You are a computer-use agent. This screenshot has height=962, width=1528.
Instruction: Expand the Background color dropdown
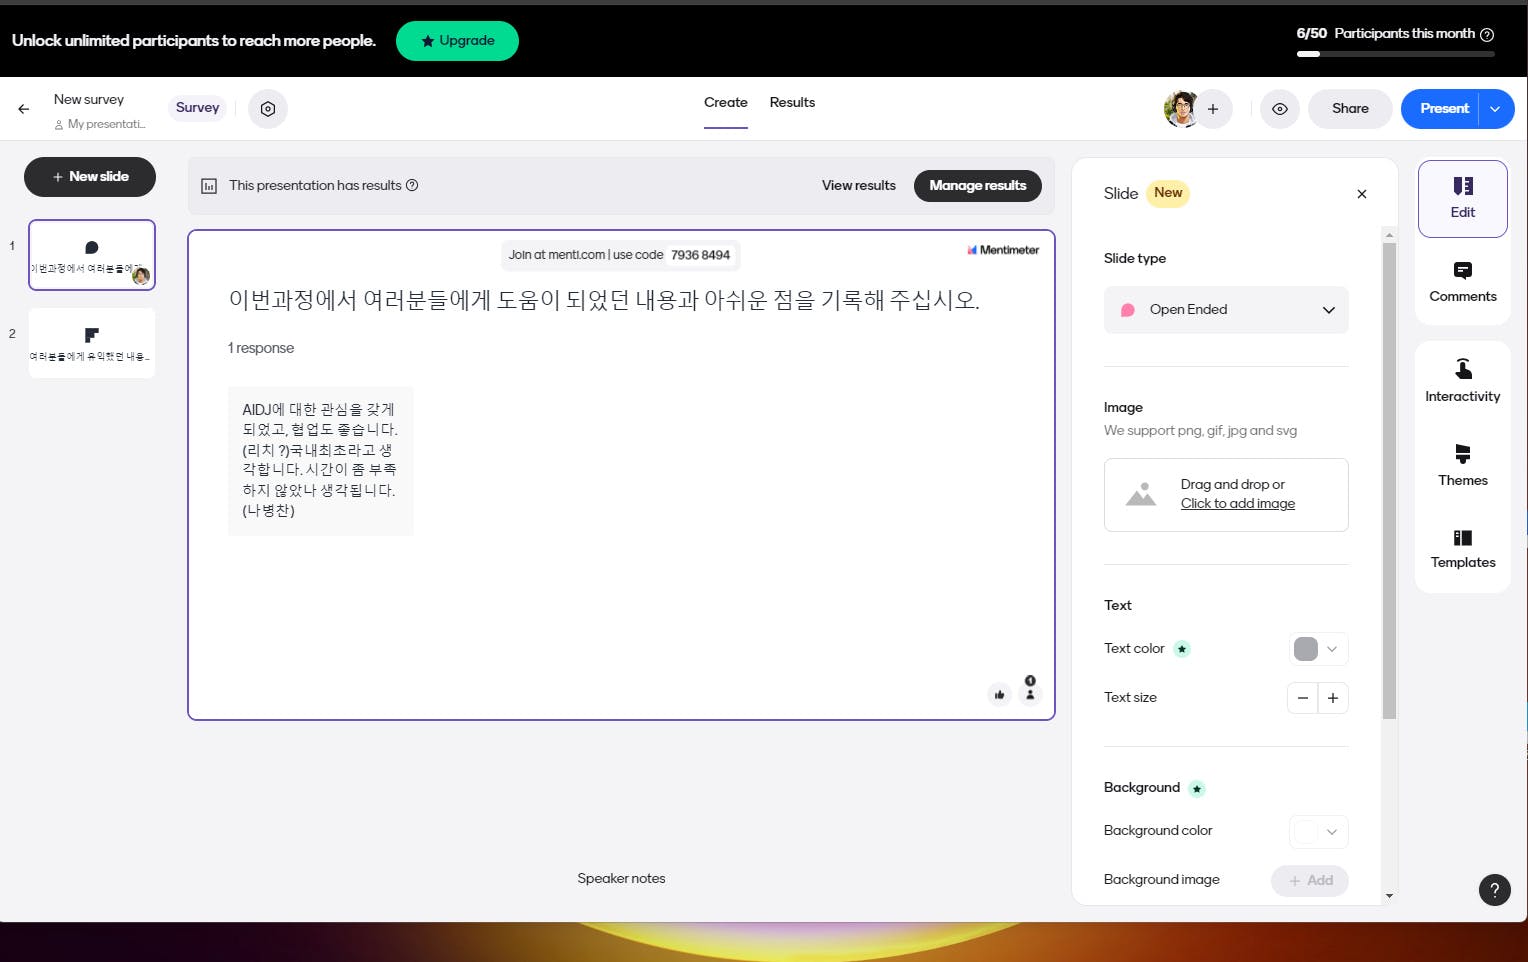point(1332,832)
